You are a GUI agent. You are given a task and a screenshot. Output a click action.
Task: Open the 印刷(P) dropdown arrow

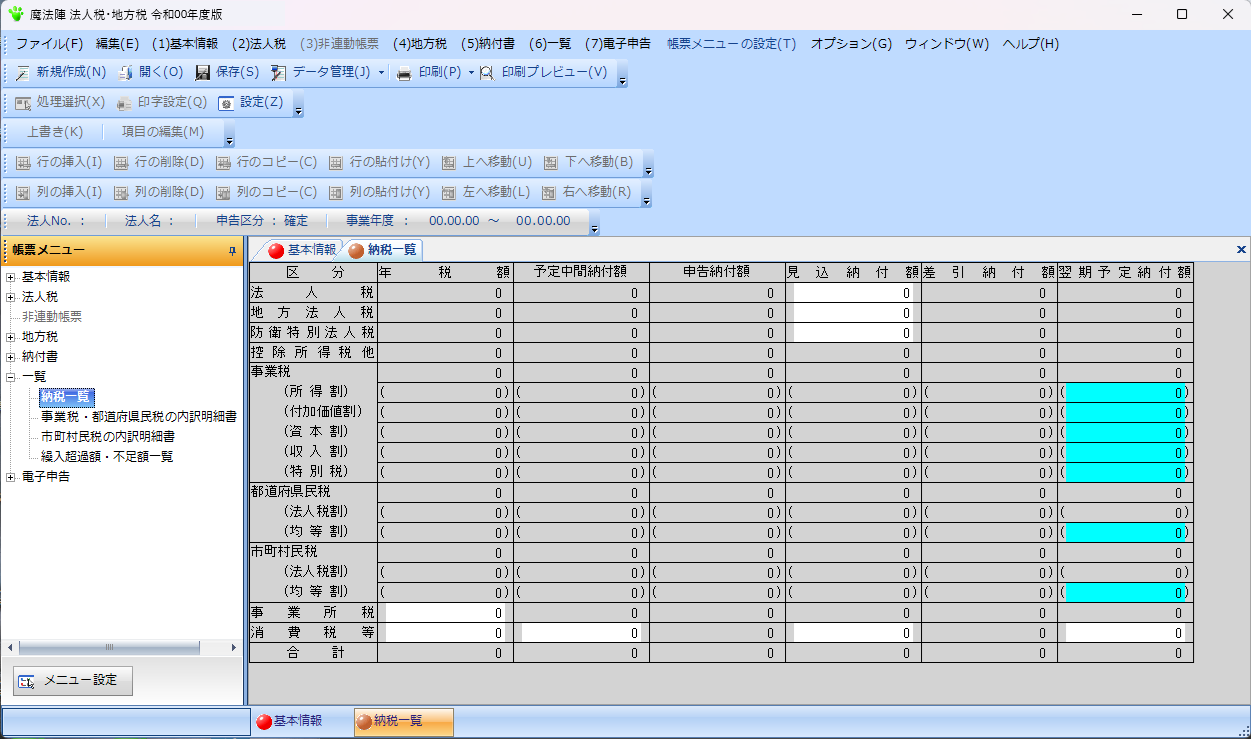click(x=471, y=73)
